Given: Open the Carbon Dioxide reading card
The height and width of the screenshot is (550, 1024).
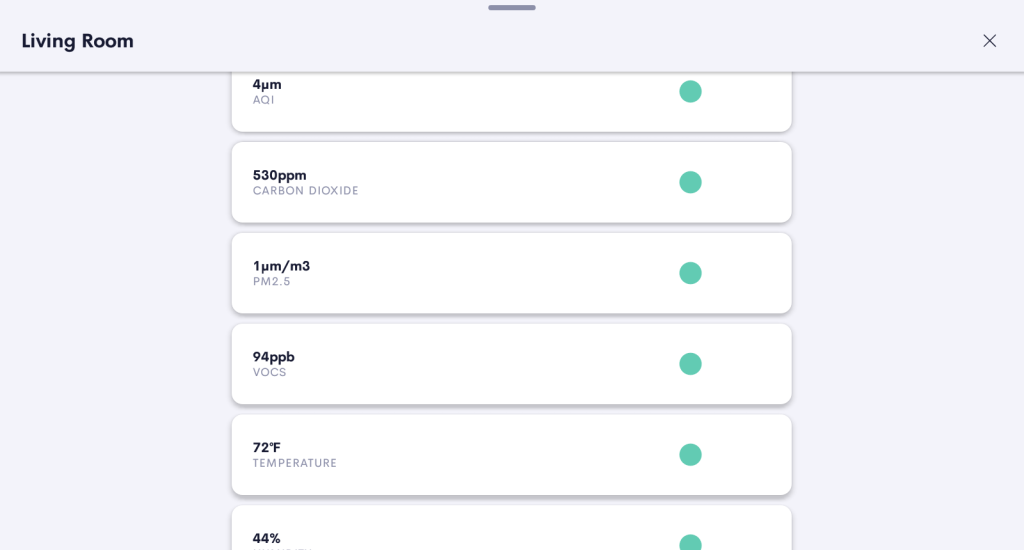Looking at the screenshot, I should 480,182.
